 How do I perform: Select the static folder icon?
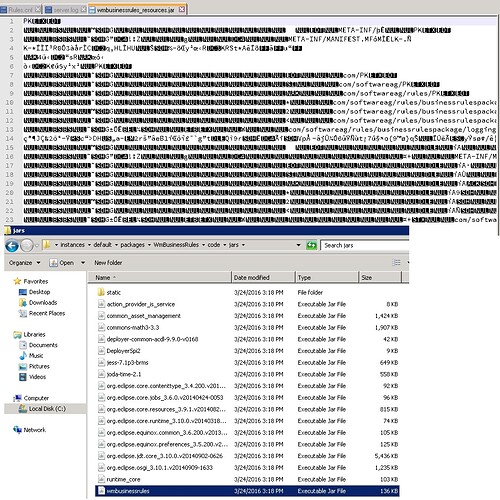point(101,292)
